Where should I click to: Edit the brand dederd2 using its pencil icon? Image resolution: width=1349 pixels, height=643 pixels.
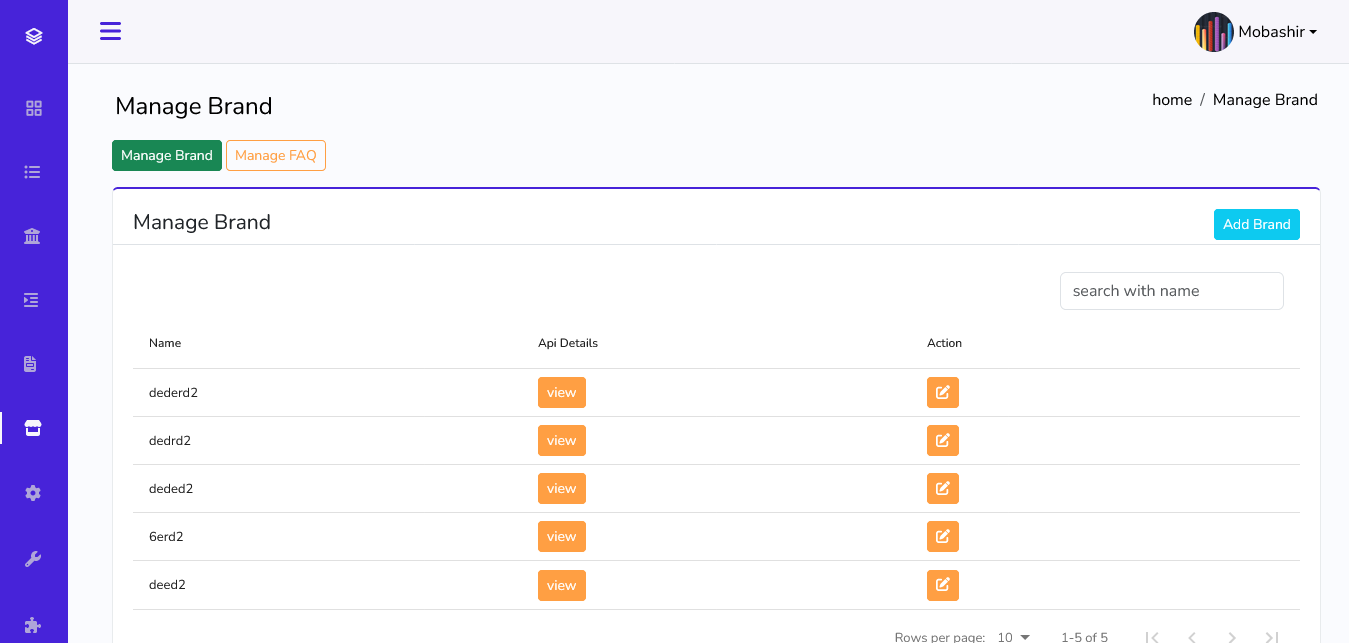click(942, 392)
